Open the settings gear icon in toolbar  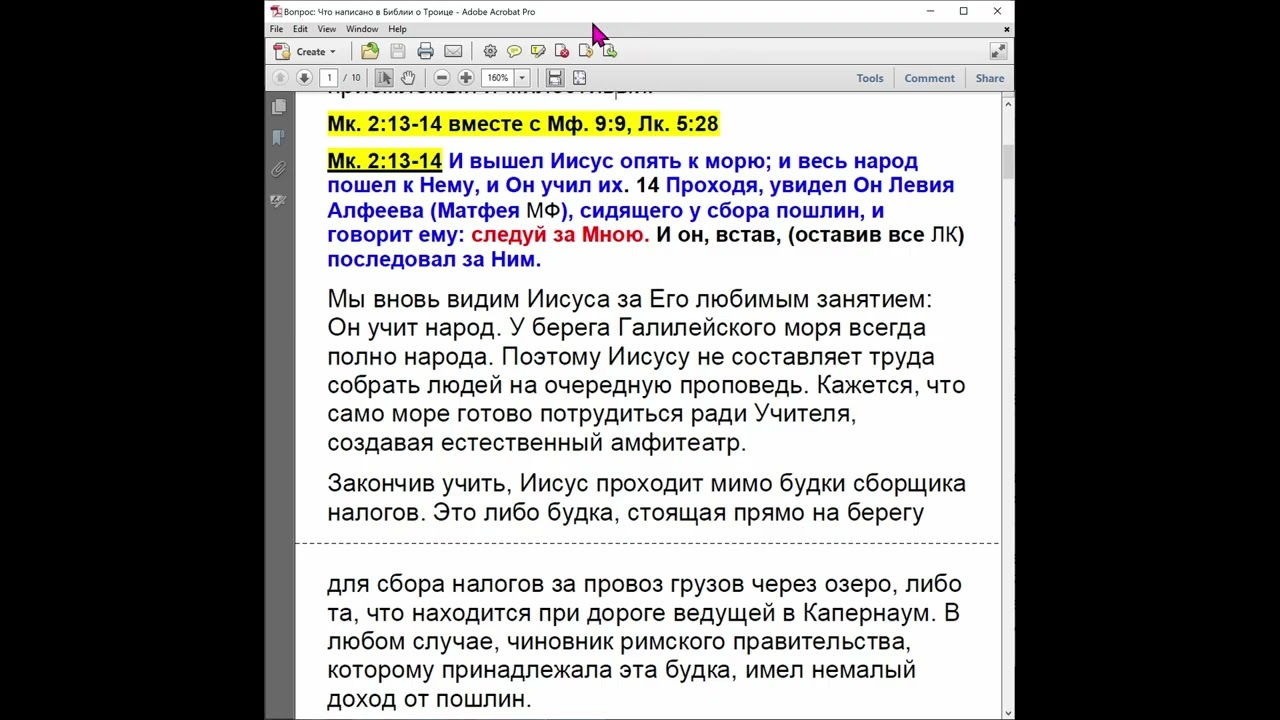tap(490, 51)
